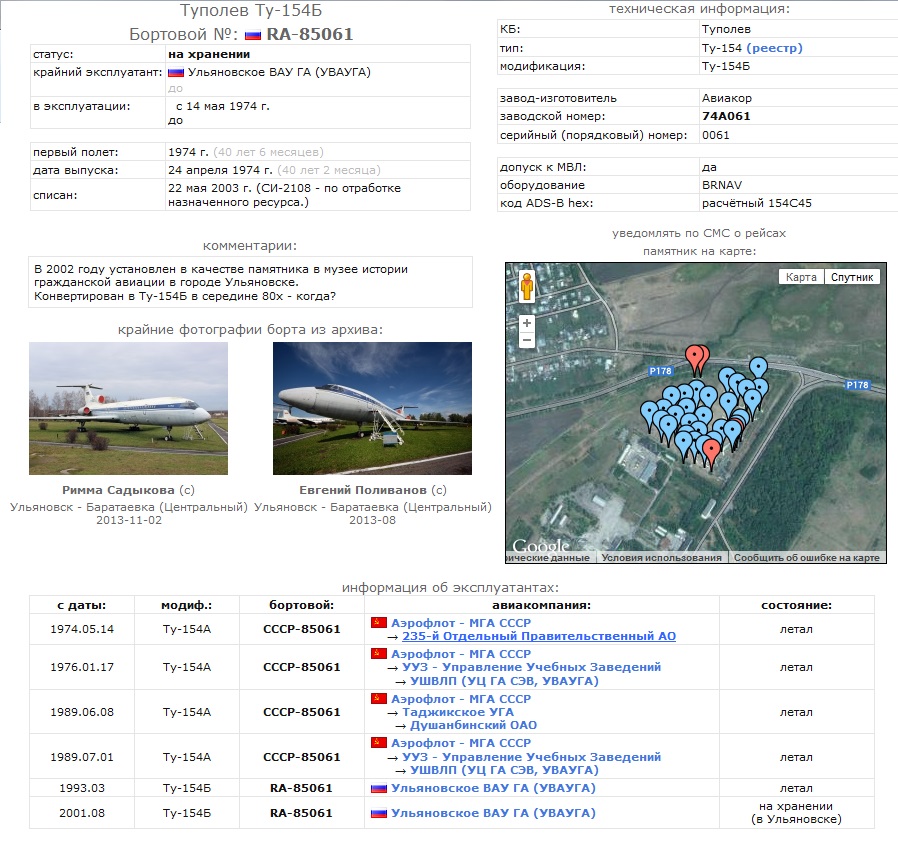Click the Street View pegman on the map
The height and width of the screenshot is (842, 898).
point(526,287)
